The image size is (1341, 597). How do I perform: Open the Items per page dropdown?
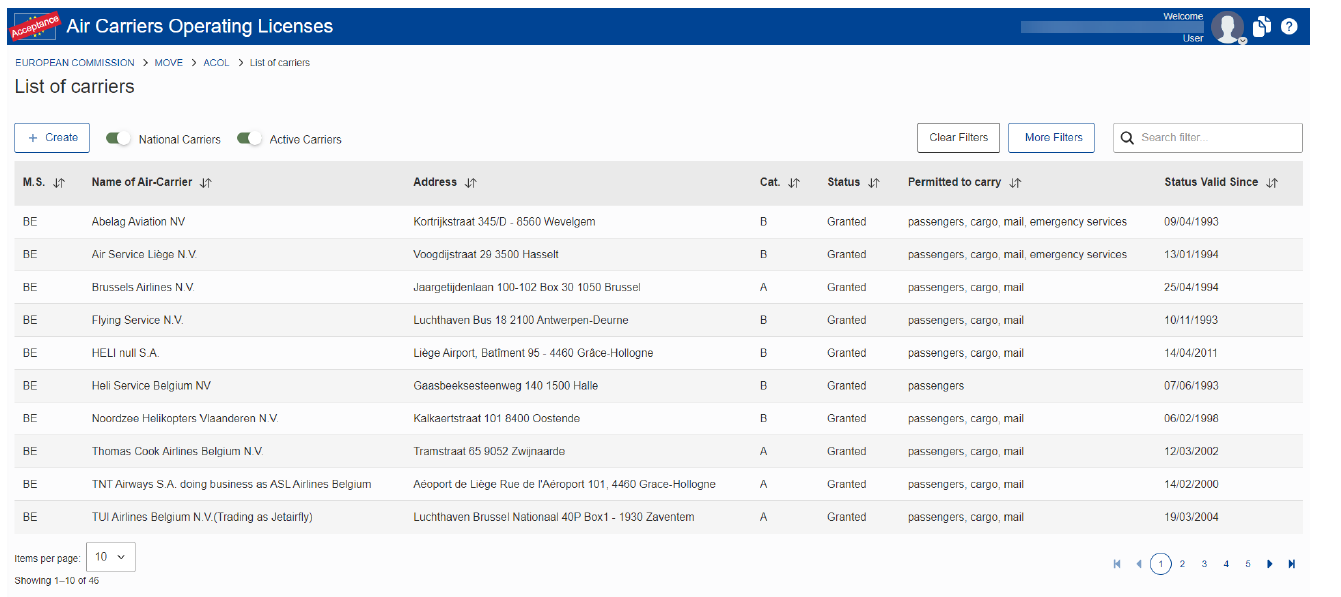pyautogui.click(x=110, y=557)
